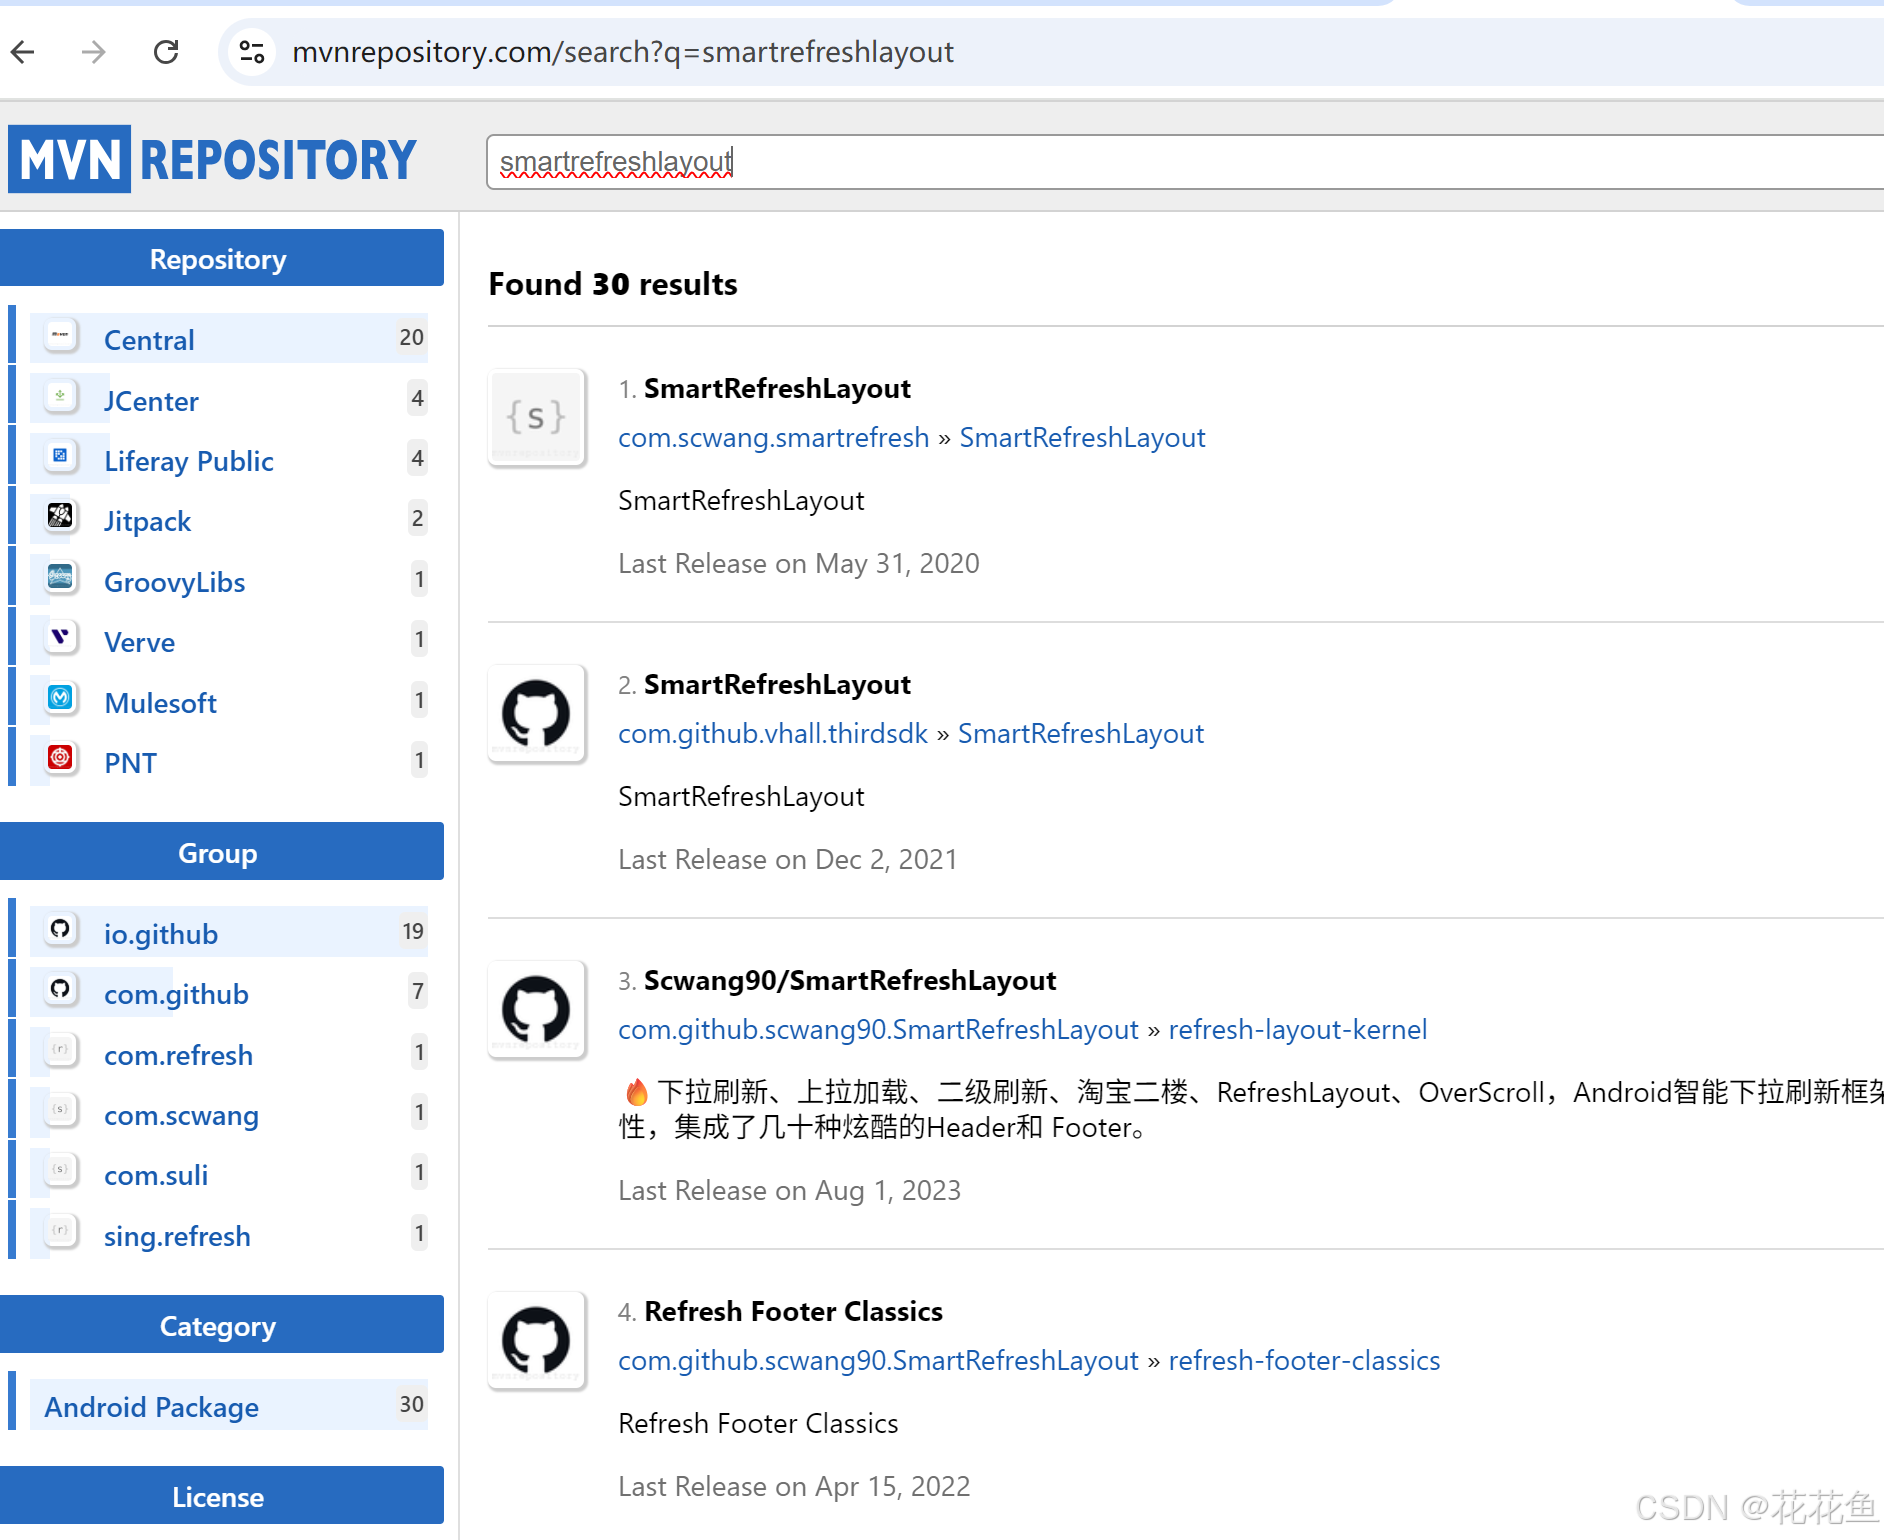
Task: Click the sing.refresh group icon
Action: 61,1231
